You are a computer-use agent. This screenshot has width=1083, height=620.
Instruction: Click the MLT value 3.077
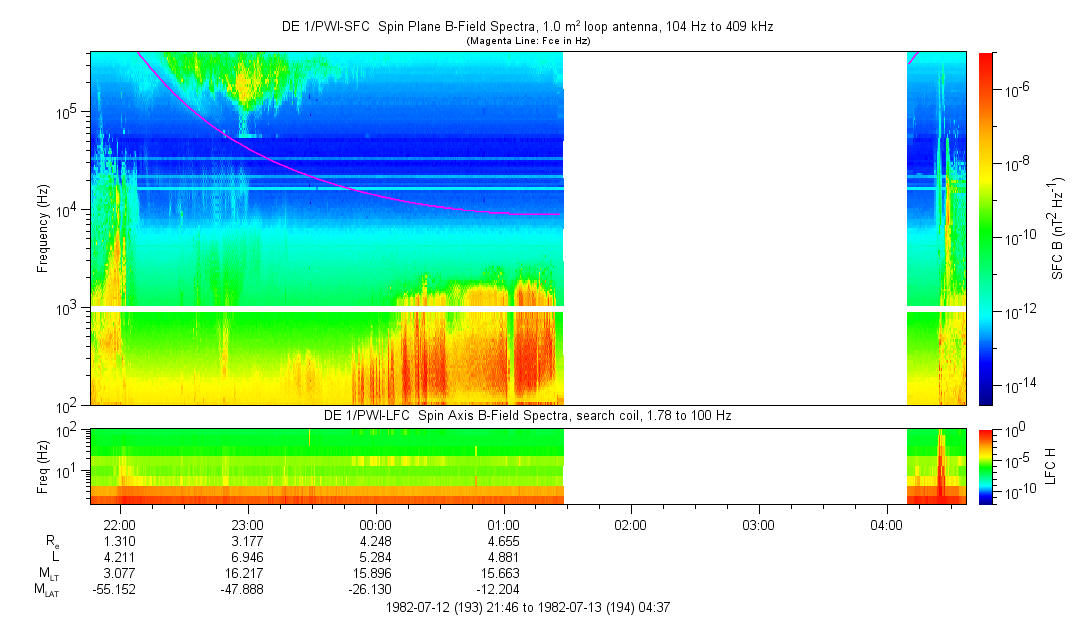point(120,573)
